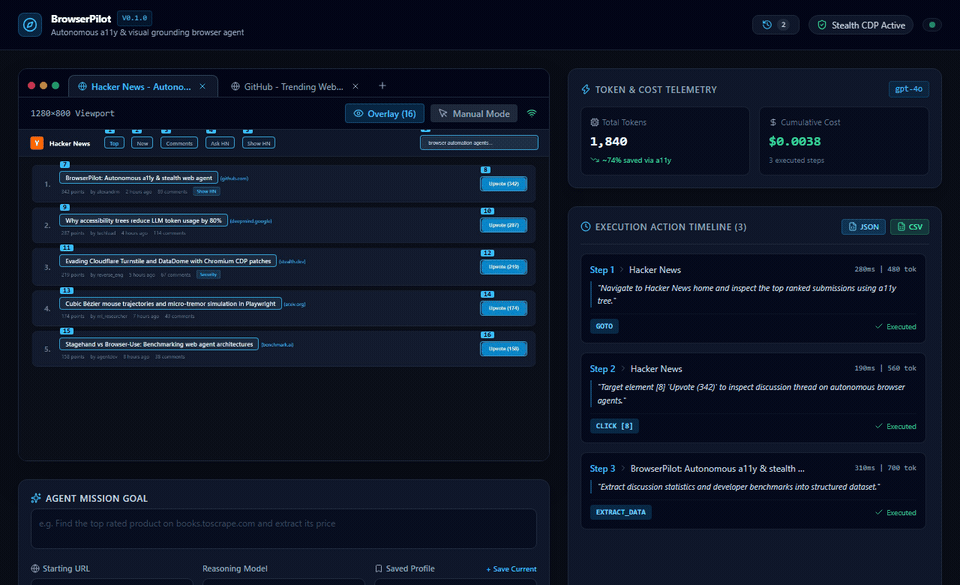Click the checkmark beside Step 1 Executed
The image size is (960, 585).
click(x=879, y=327)
